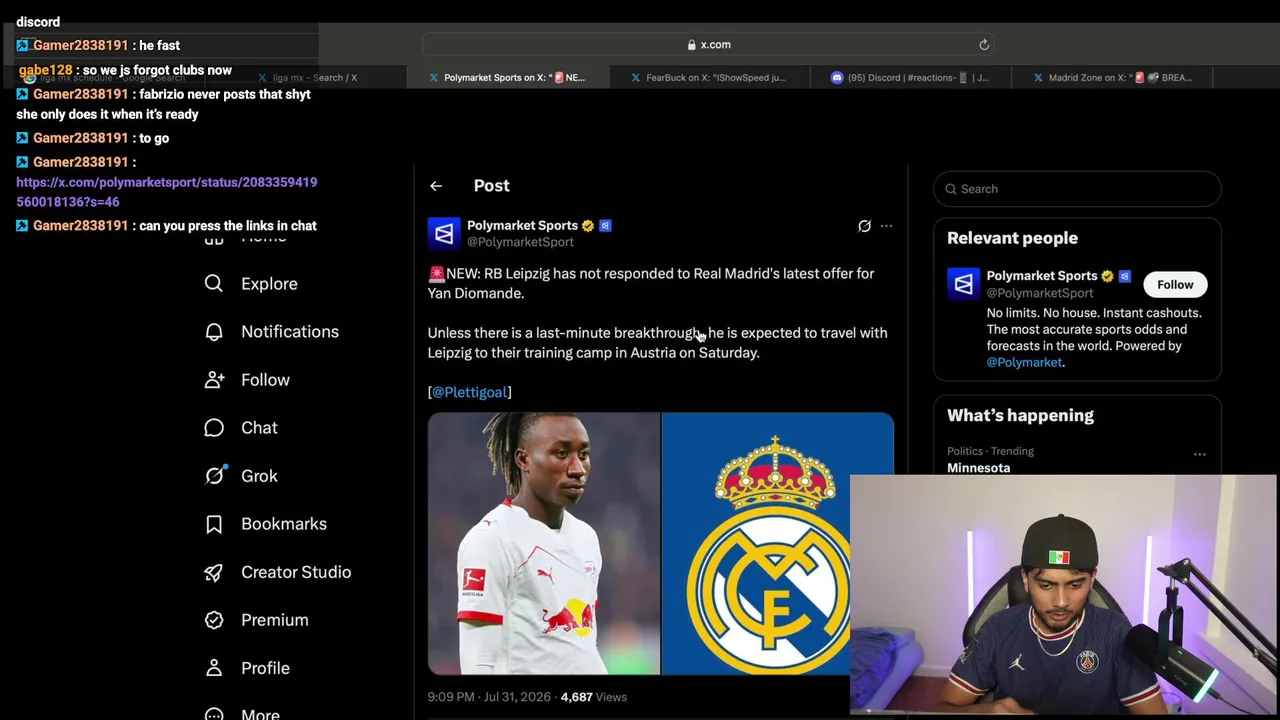This screenshot has width=1280, height=720.
Task: Click the blue affiliate badge beside post author
Action: [x=605, y=226]
